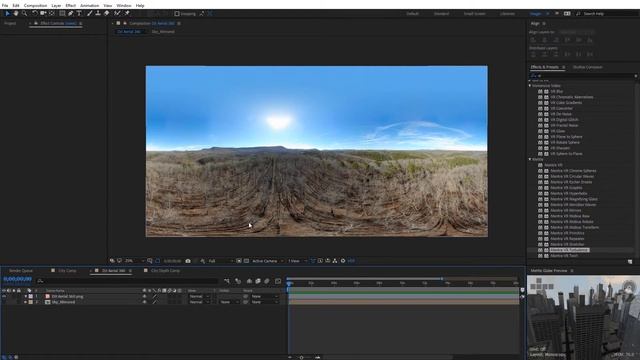This screenshot has height=360, width=640.
Task: Select the Small Screen workspace
Action: click(x=475, y=13)
